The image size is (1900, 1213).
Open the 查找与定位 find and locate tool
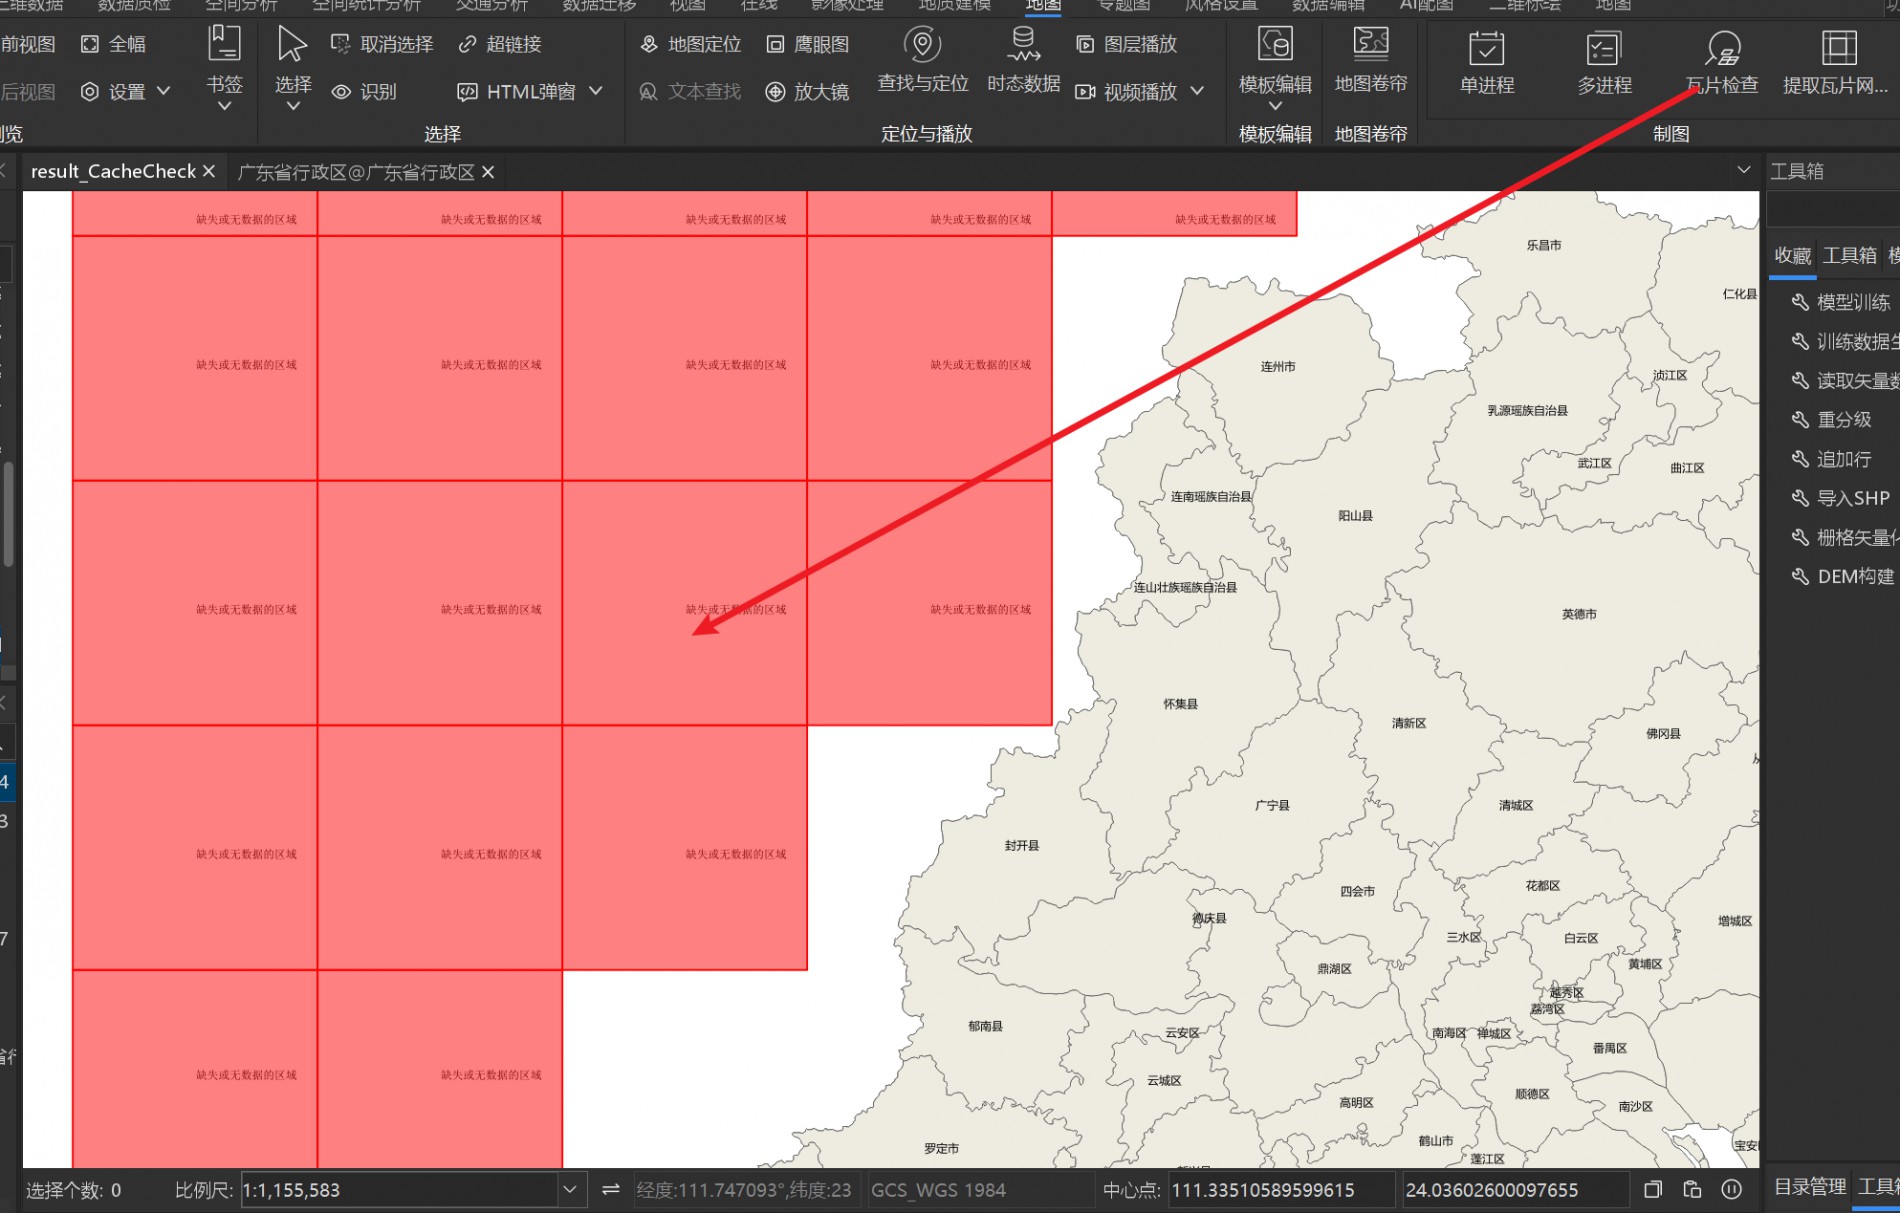coord(923,60)
